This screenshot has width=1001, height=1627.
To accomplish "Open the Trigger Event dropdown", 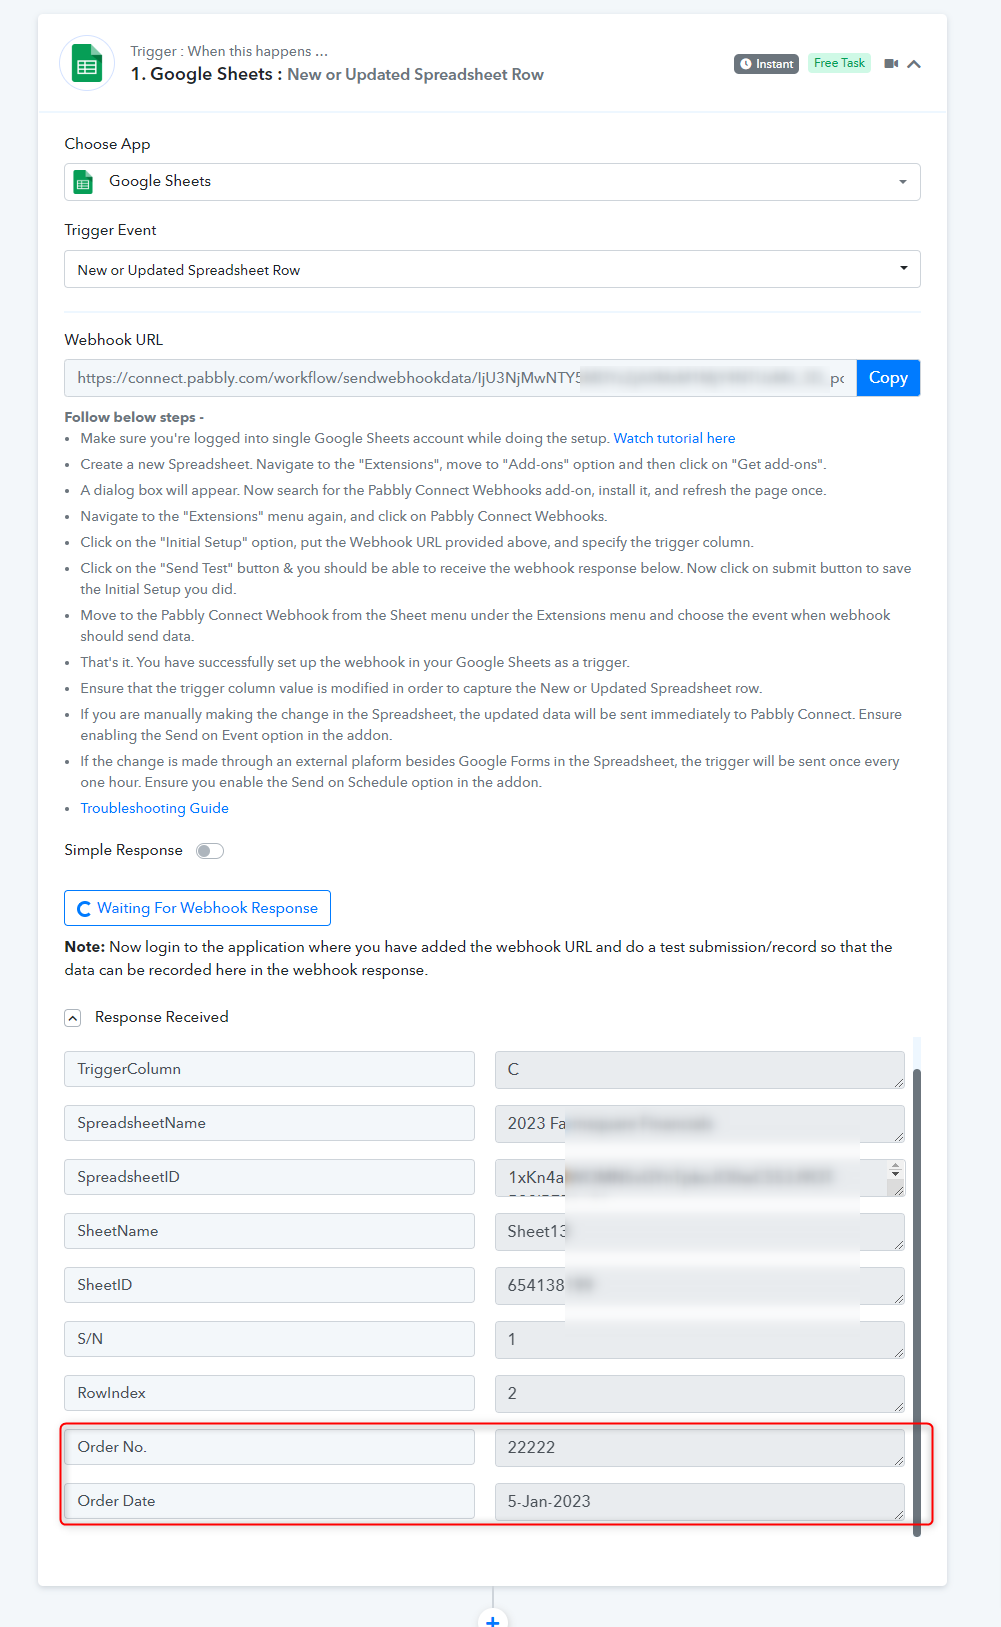I will coord(492,269).
